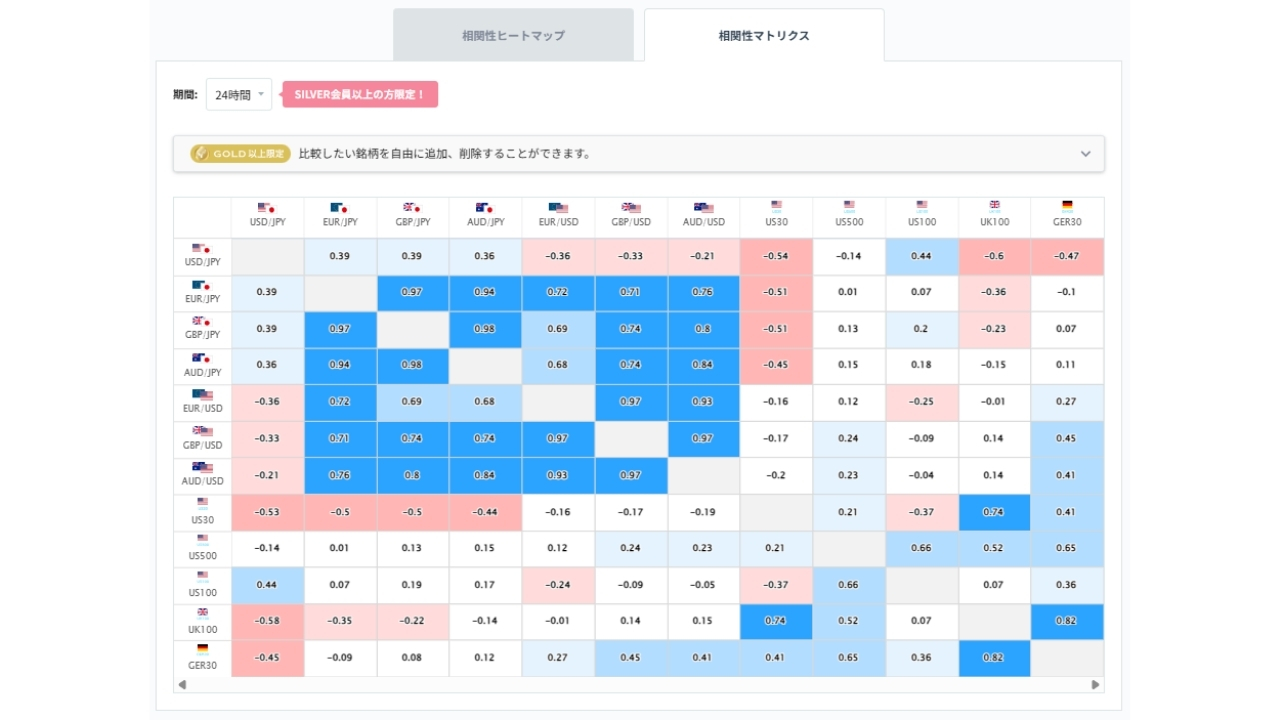Click US30 flag icon in column header

click(776, 207)
